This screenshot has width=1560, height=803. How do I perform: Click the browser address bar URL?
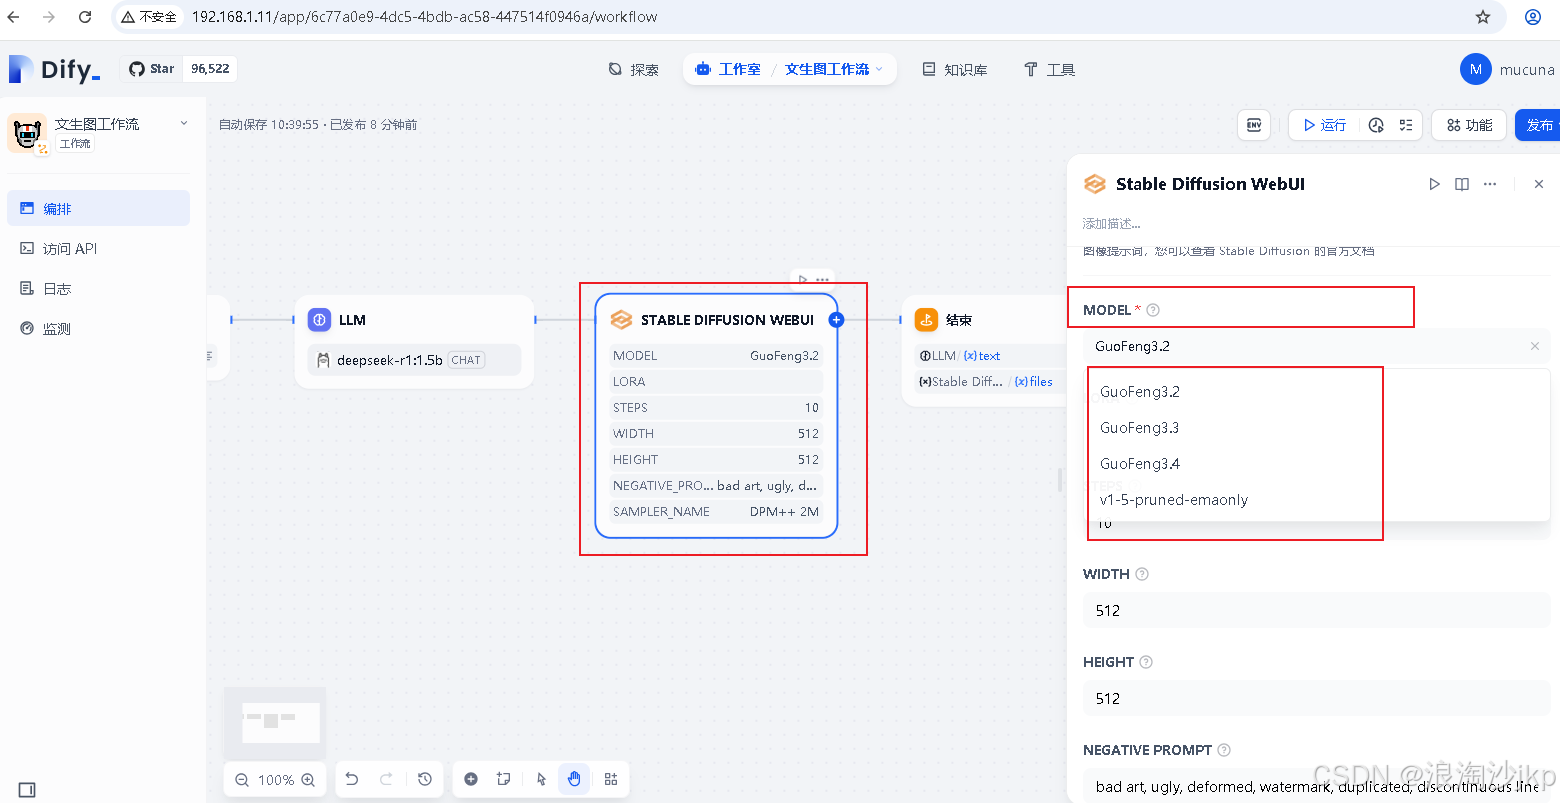pyautogui.click(x=424, y=17)
